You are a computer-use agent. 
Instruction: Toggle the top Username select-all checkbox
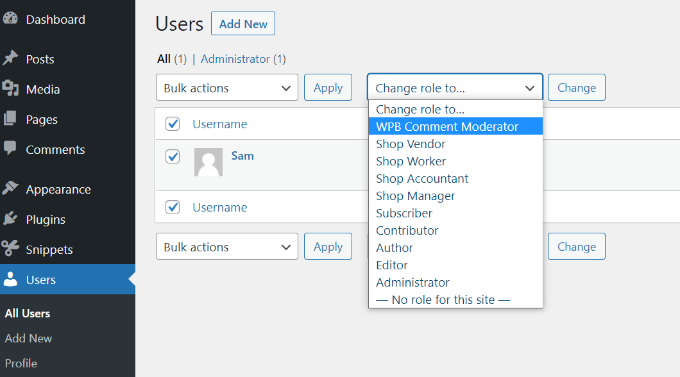pyautogui.click(x=173, y=124)
